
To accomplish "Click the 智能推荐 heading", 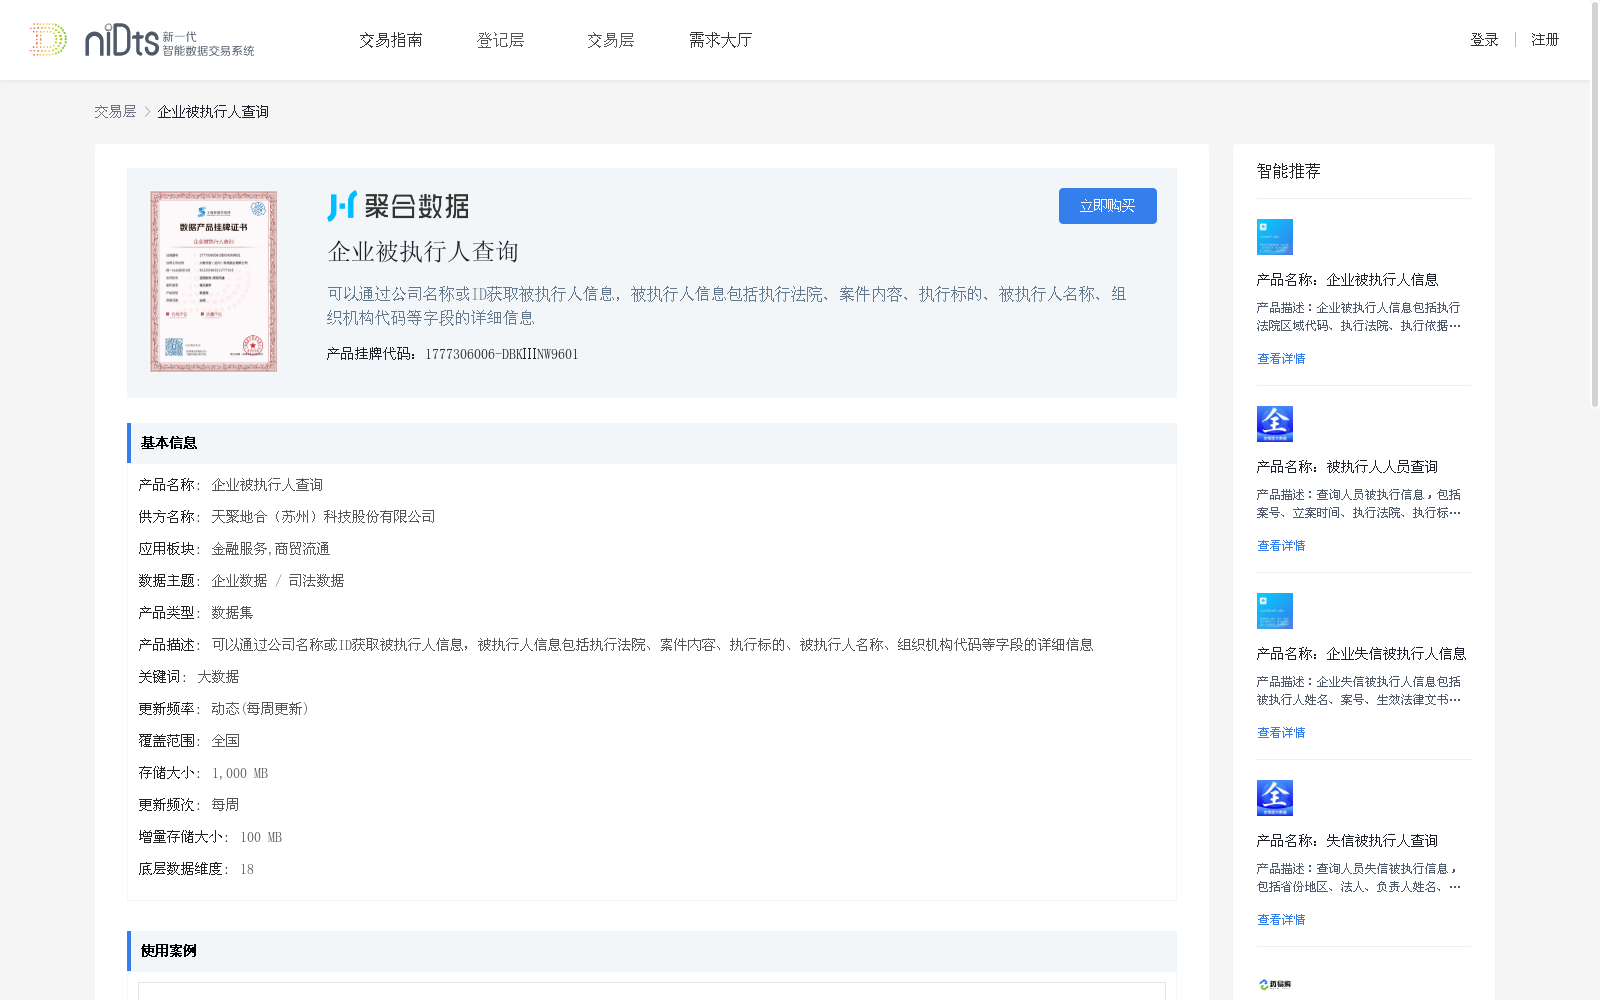I will click(1288, 171).
